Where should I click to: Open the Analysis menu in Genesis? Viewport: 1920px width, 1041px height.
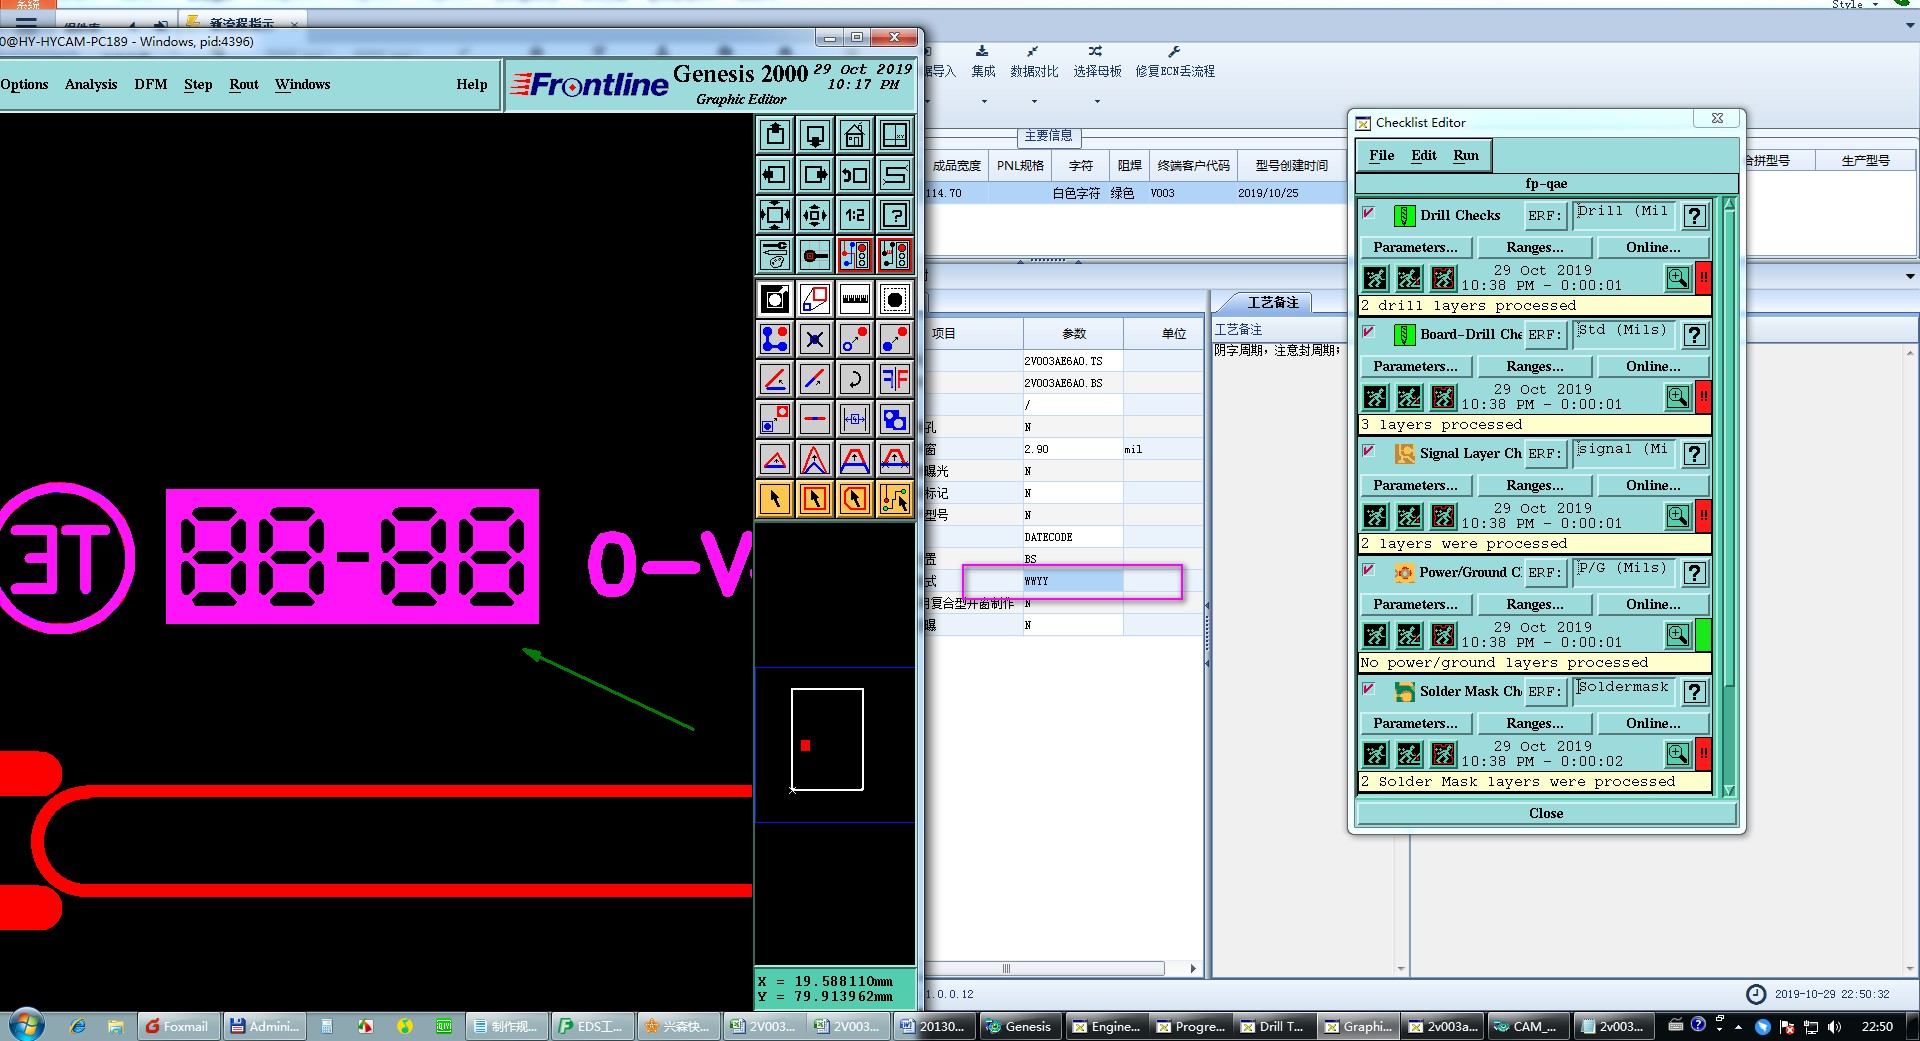click(x=91, y=85)
